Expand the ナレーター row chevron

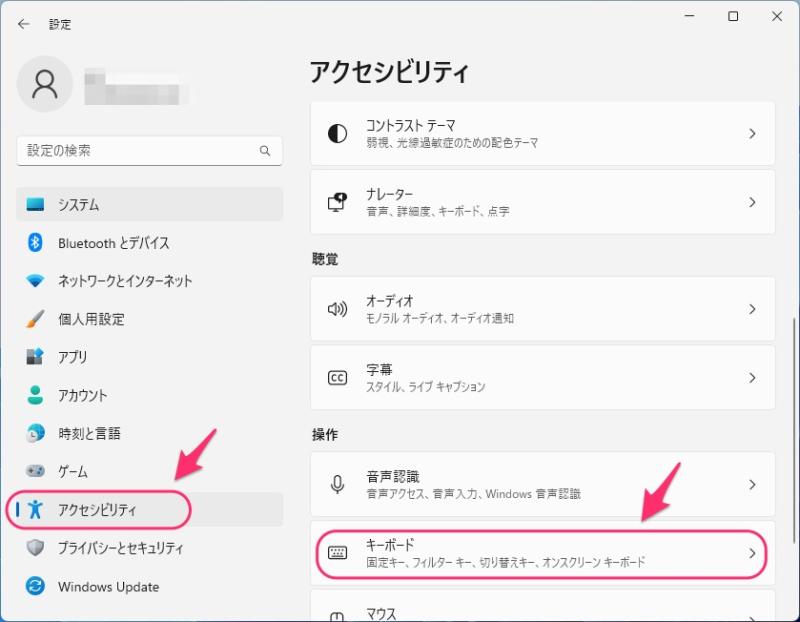752,202
